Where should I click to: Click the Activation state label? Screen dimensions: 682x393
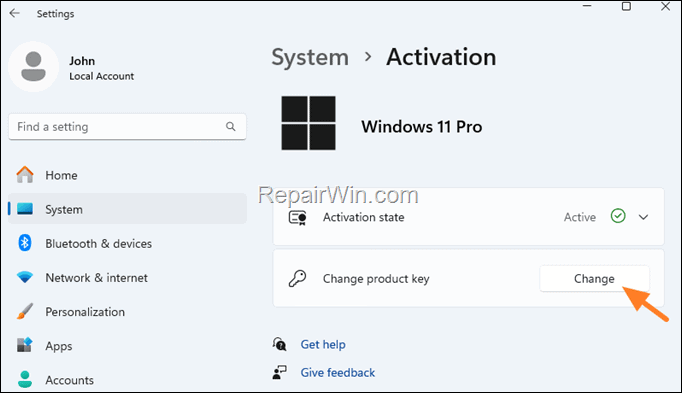tap(364, 217)
